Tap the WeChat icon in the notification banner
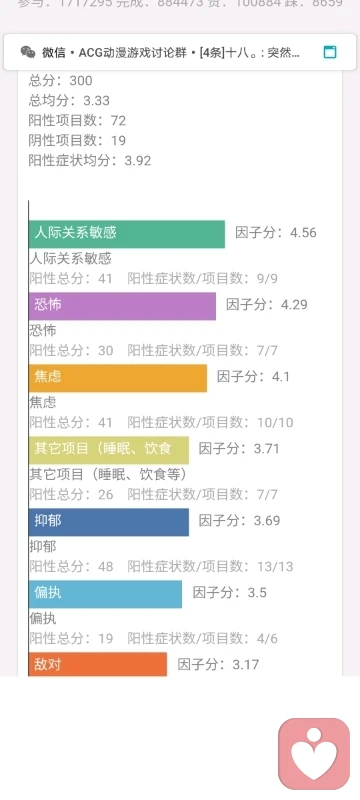 tap(28, 52)
